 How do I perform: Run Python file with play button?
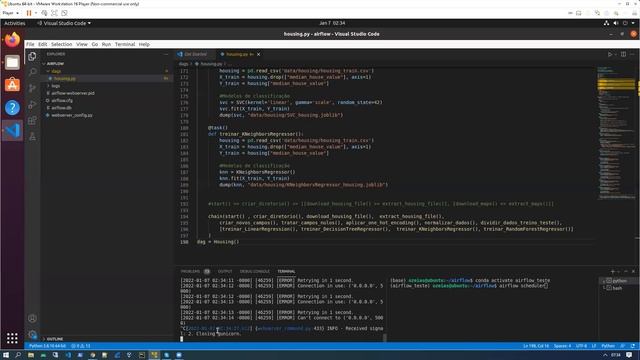pyautogui.click(x=610, y=54)
